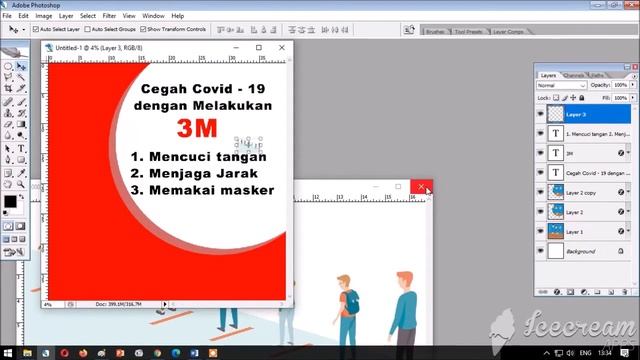Select the Path Selection tool
The image size is (640, 360).
click(8, 149)
